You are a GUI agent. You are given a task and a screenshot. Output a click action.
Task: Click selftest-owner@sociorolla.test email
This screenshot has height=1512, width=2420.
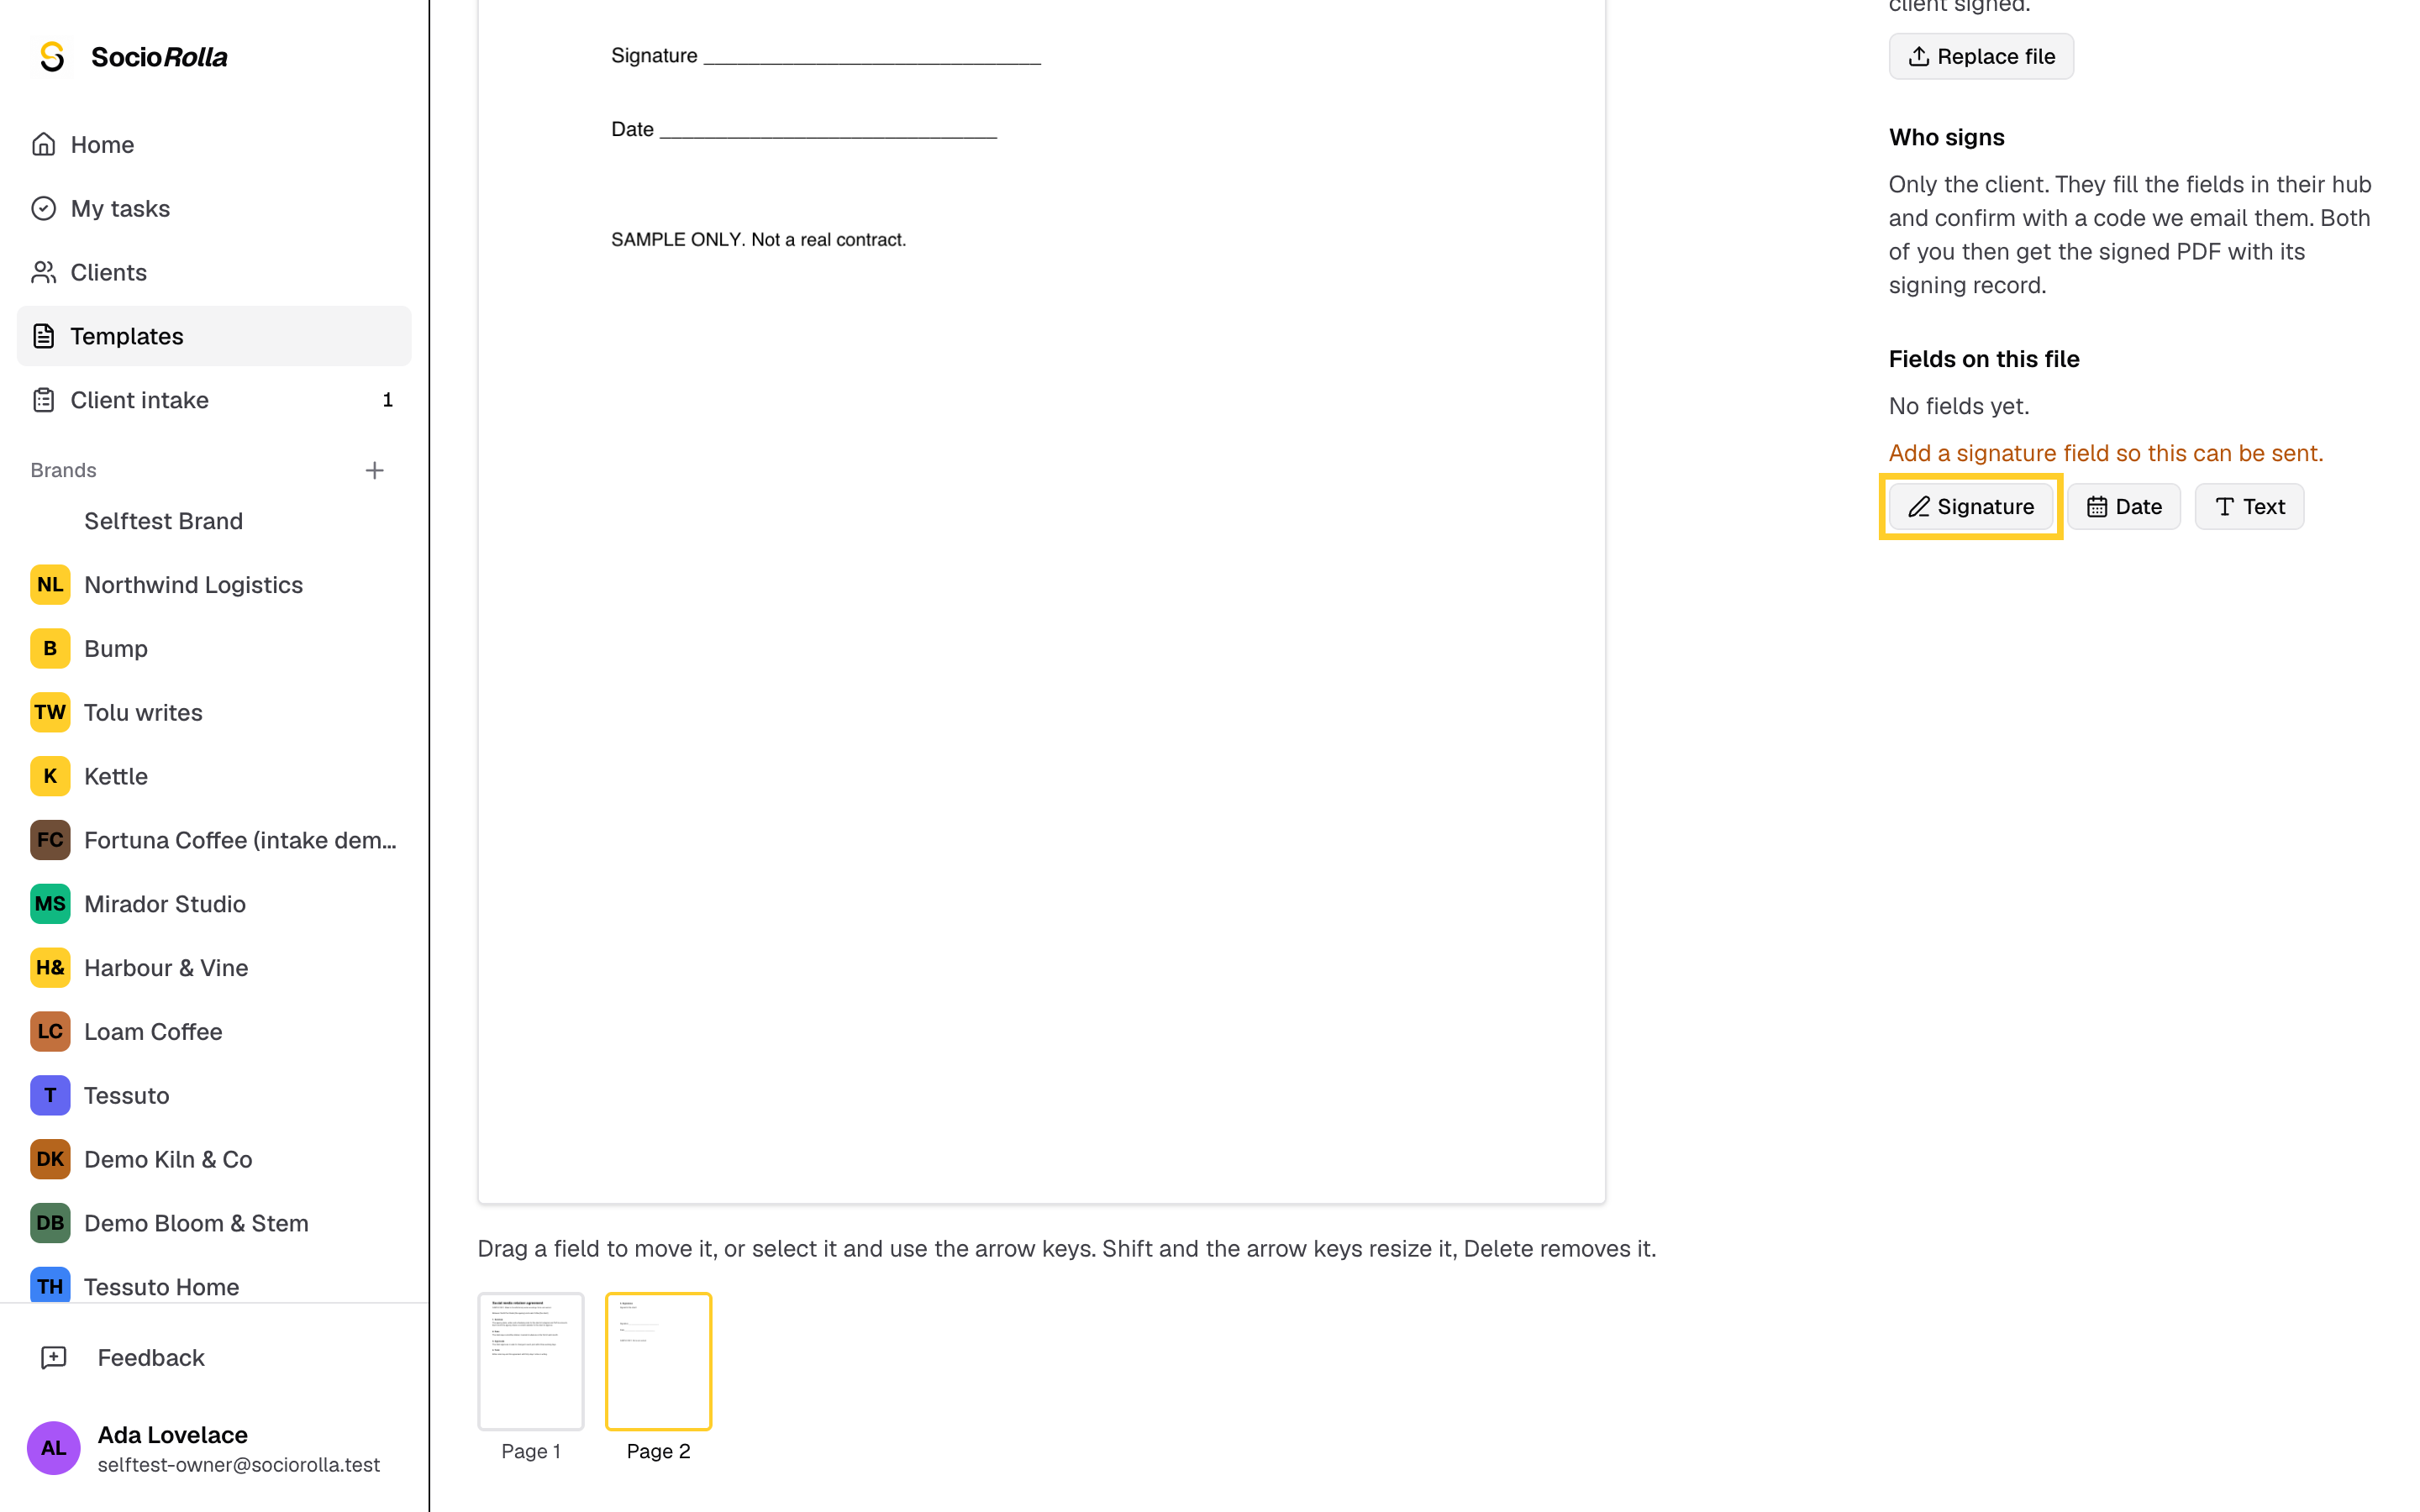pos(239,1465)
